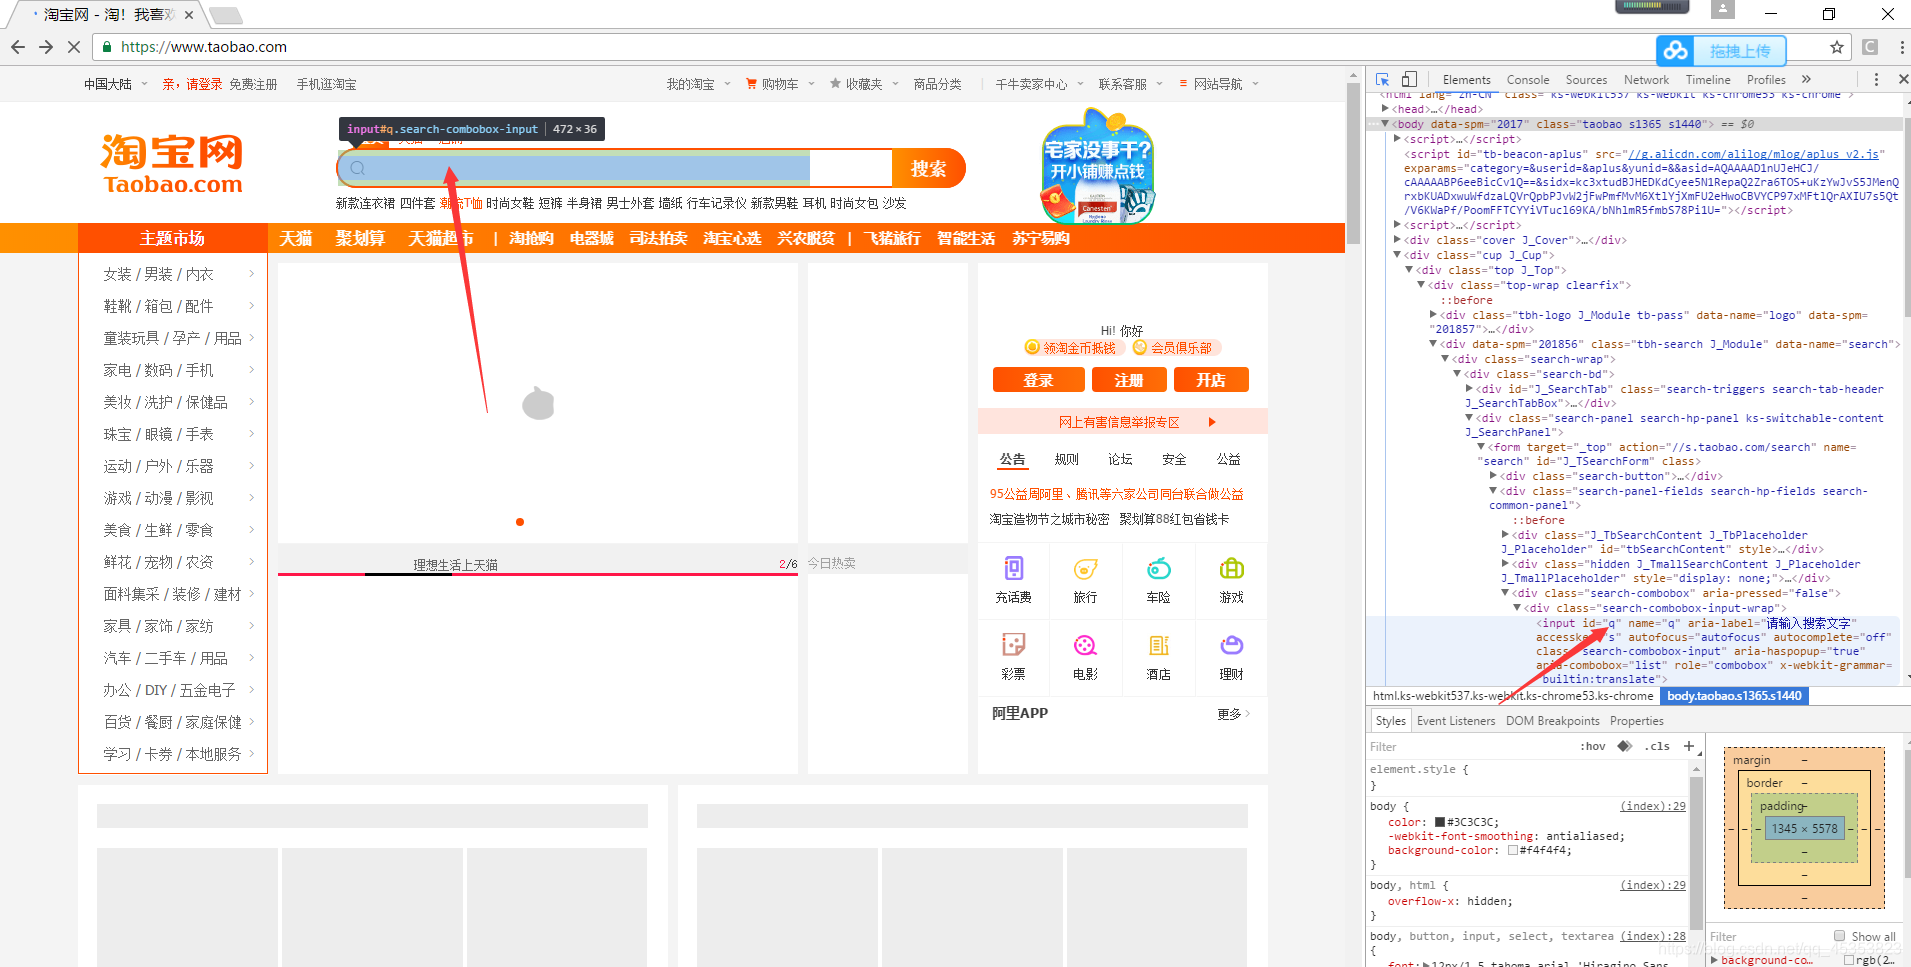This screenshot has width=1911, height=967.
Task: Expand the head element node
Action: [x=1386, y=109]
